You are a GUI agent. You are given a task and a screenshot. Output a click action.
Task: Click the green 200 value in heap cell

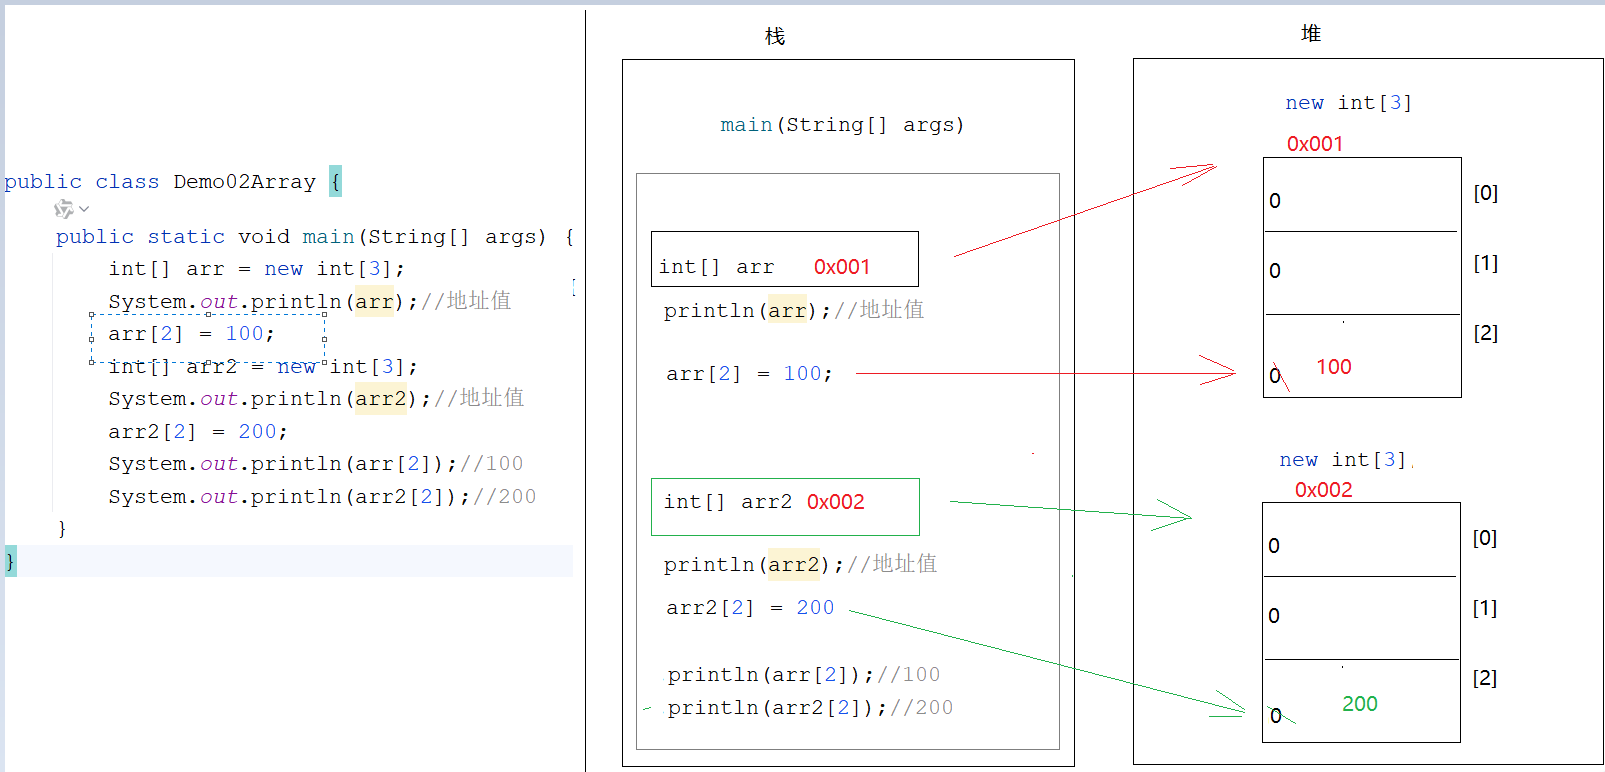[1359, 704]
